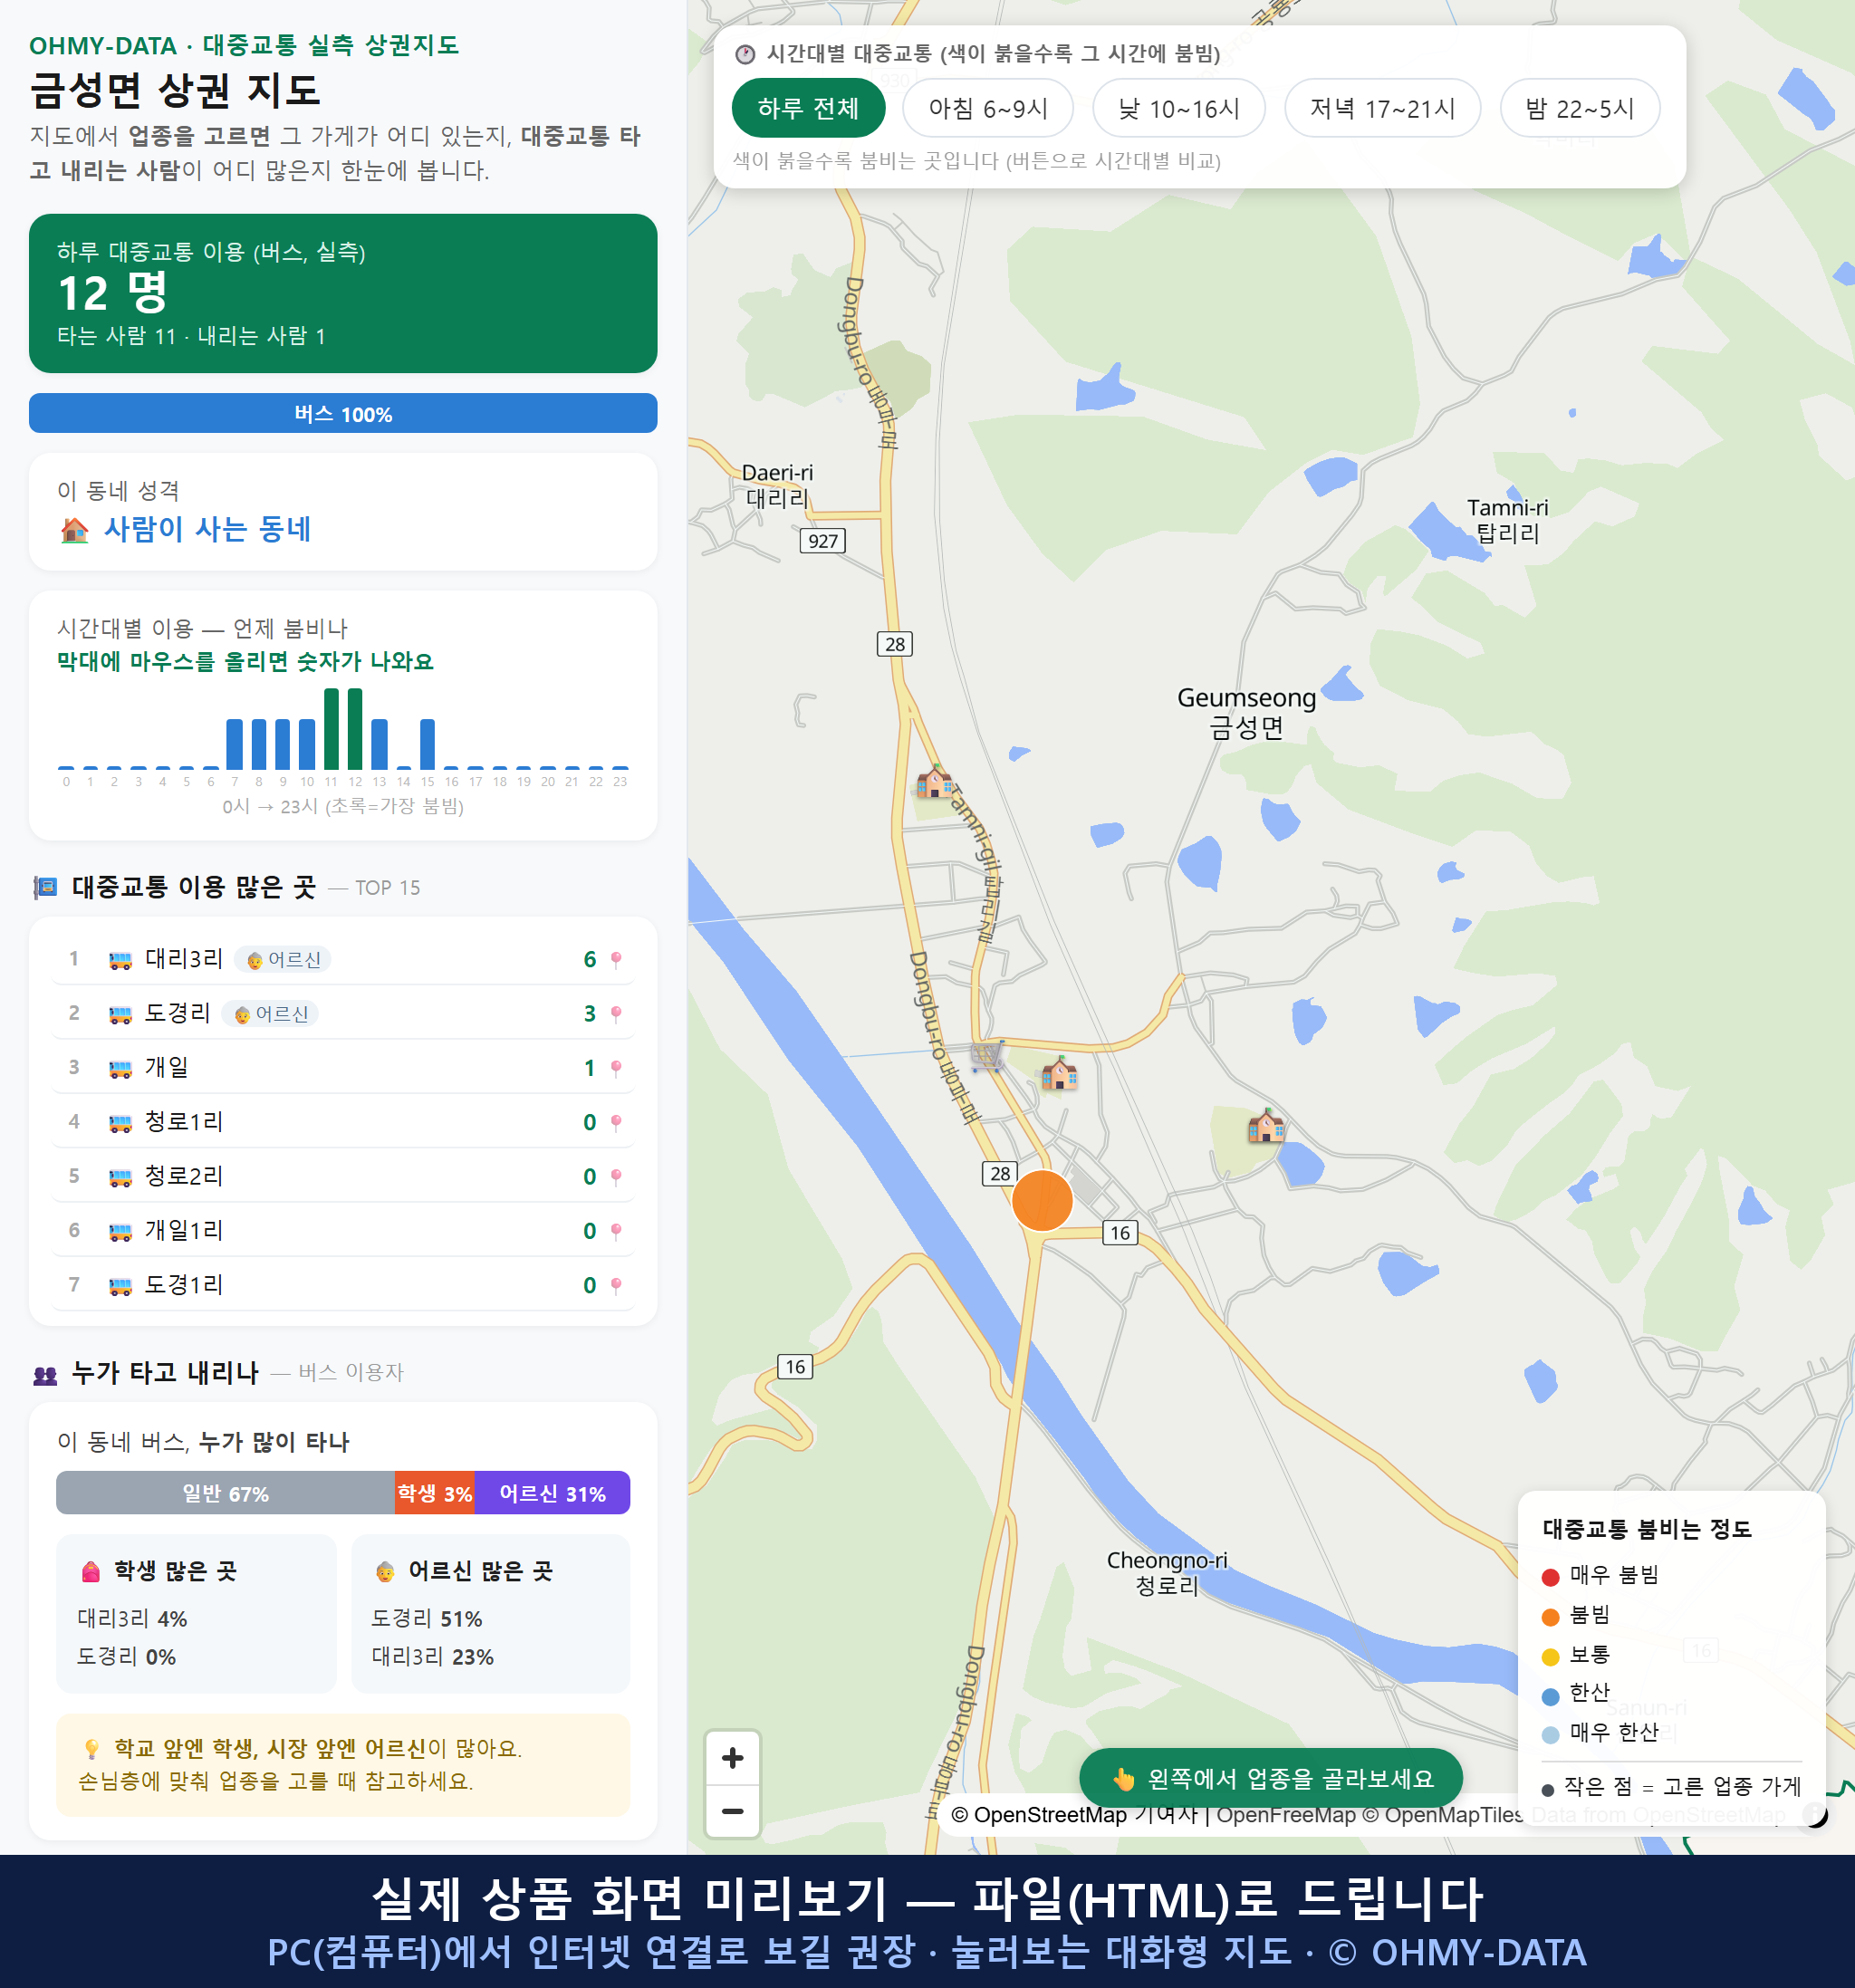This screenshot has width=1855, height=1988.
Task: Open the OpenMapTiles attribution link
Action: coord(1442,1815)
